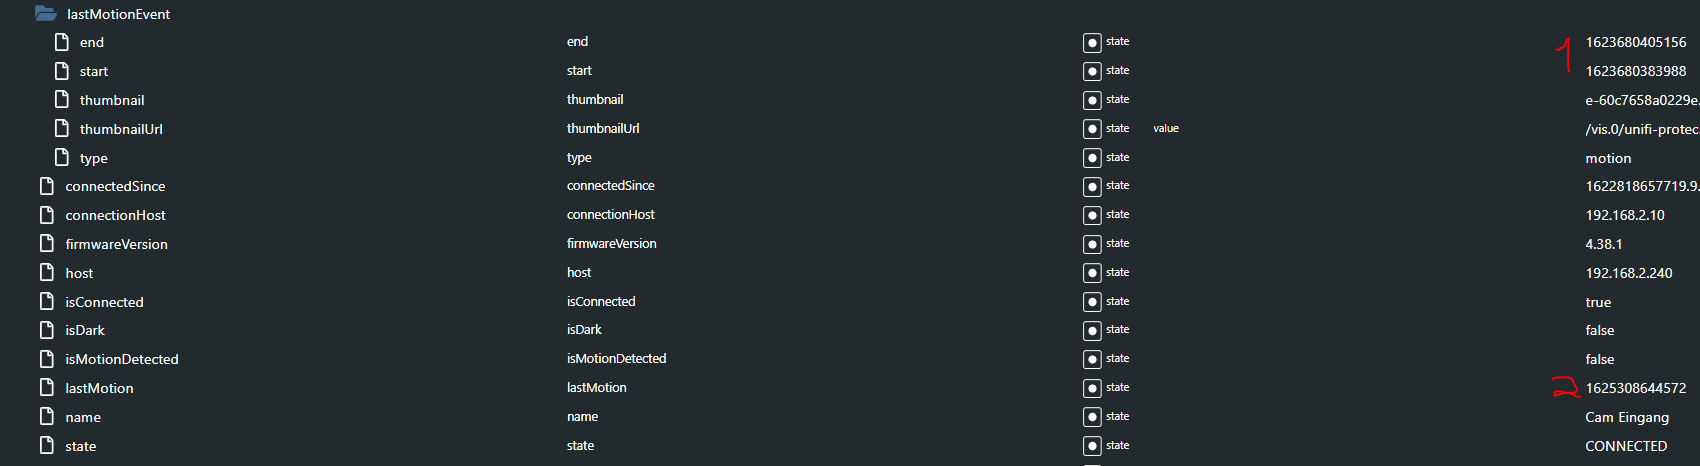Select the 'connectionHost' tree item

(116, 215)
